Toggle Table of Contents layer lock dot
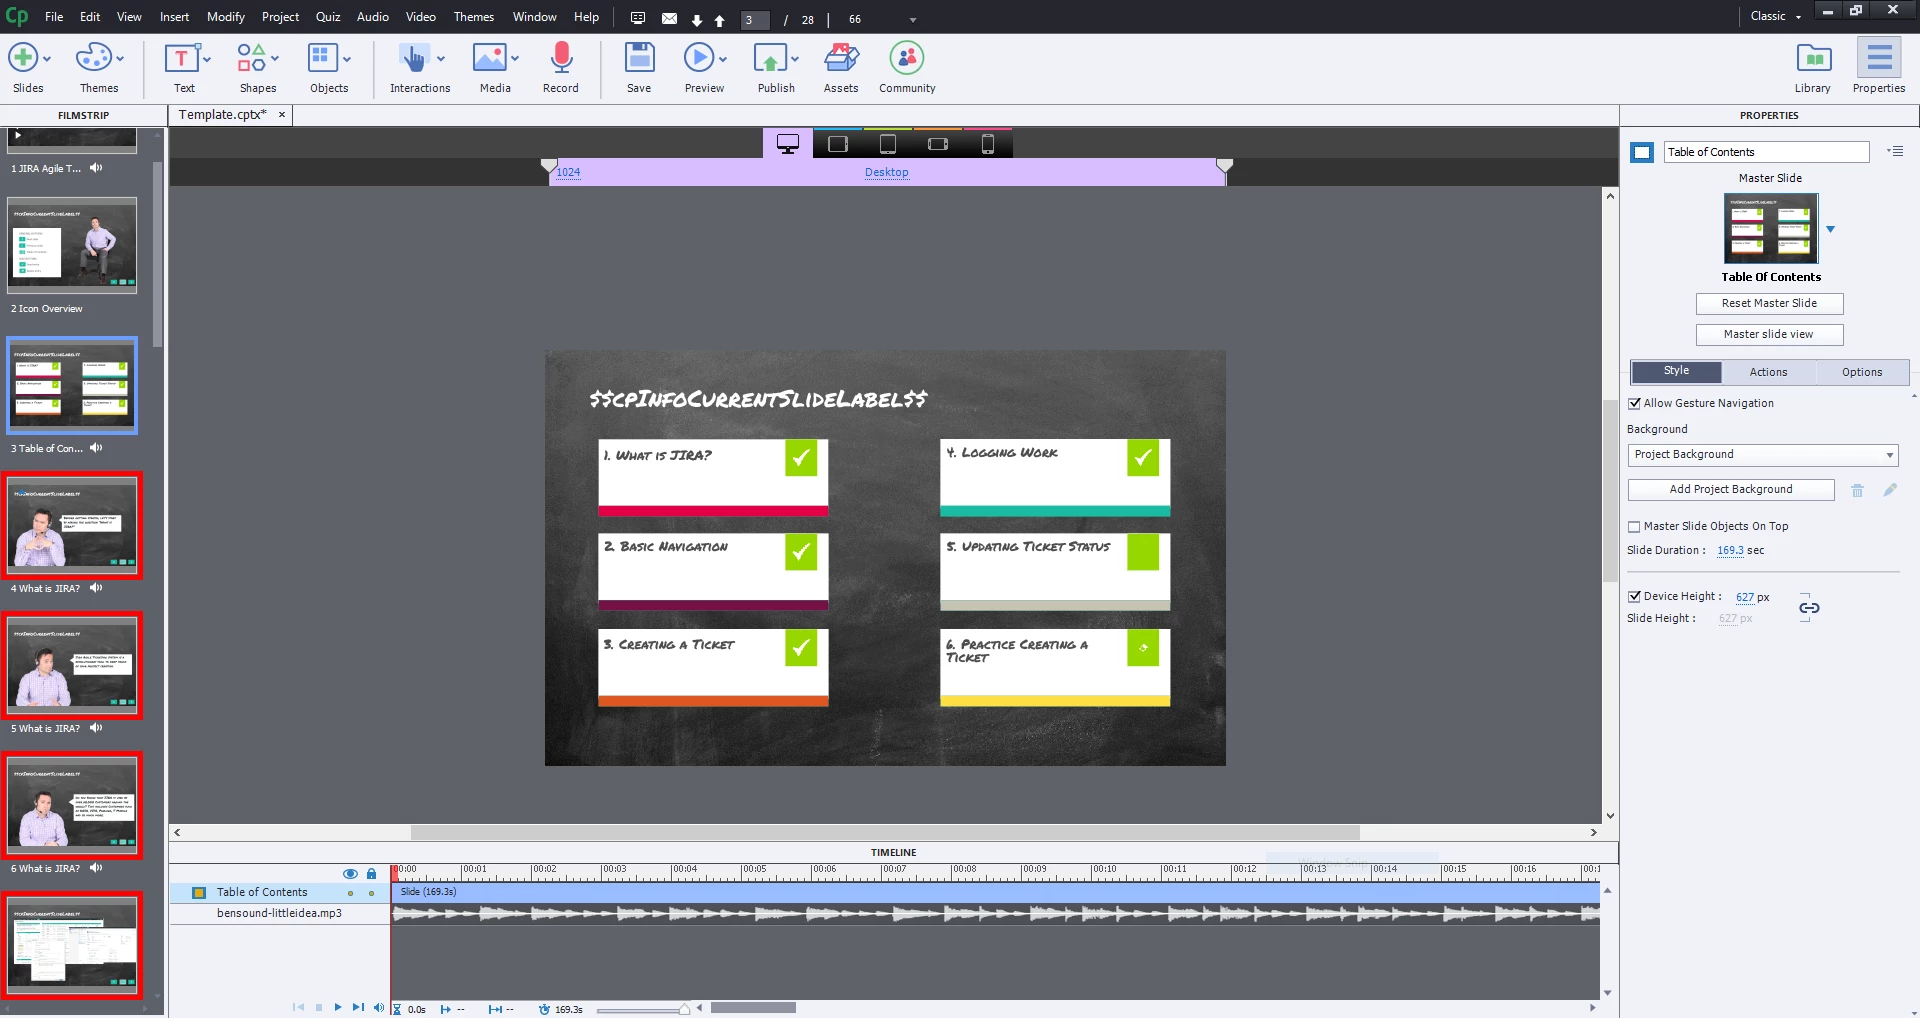 [371, 893]
